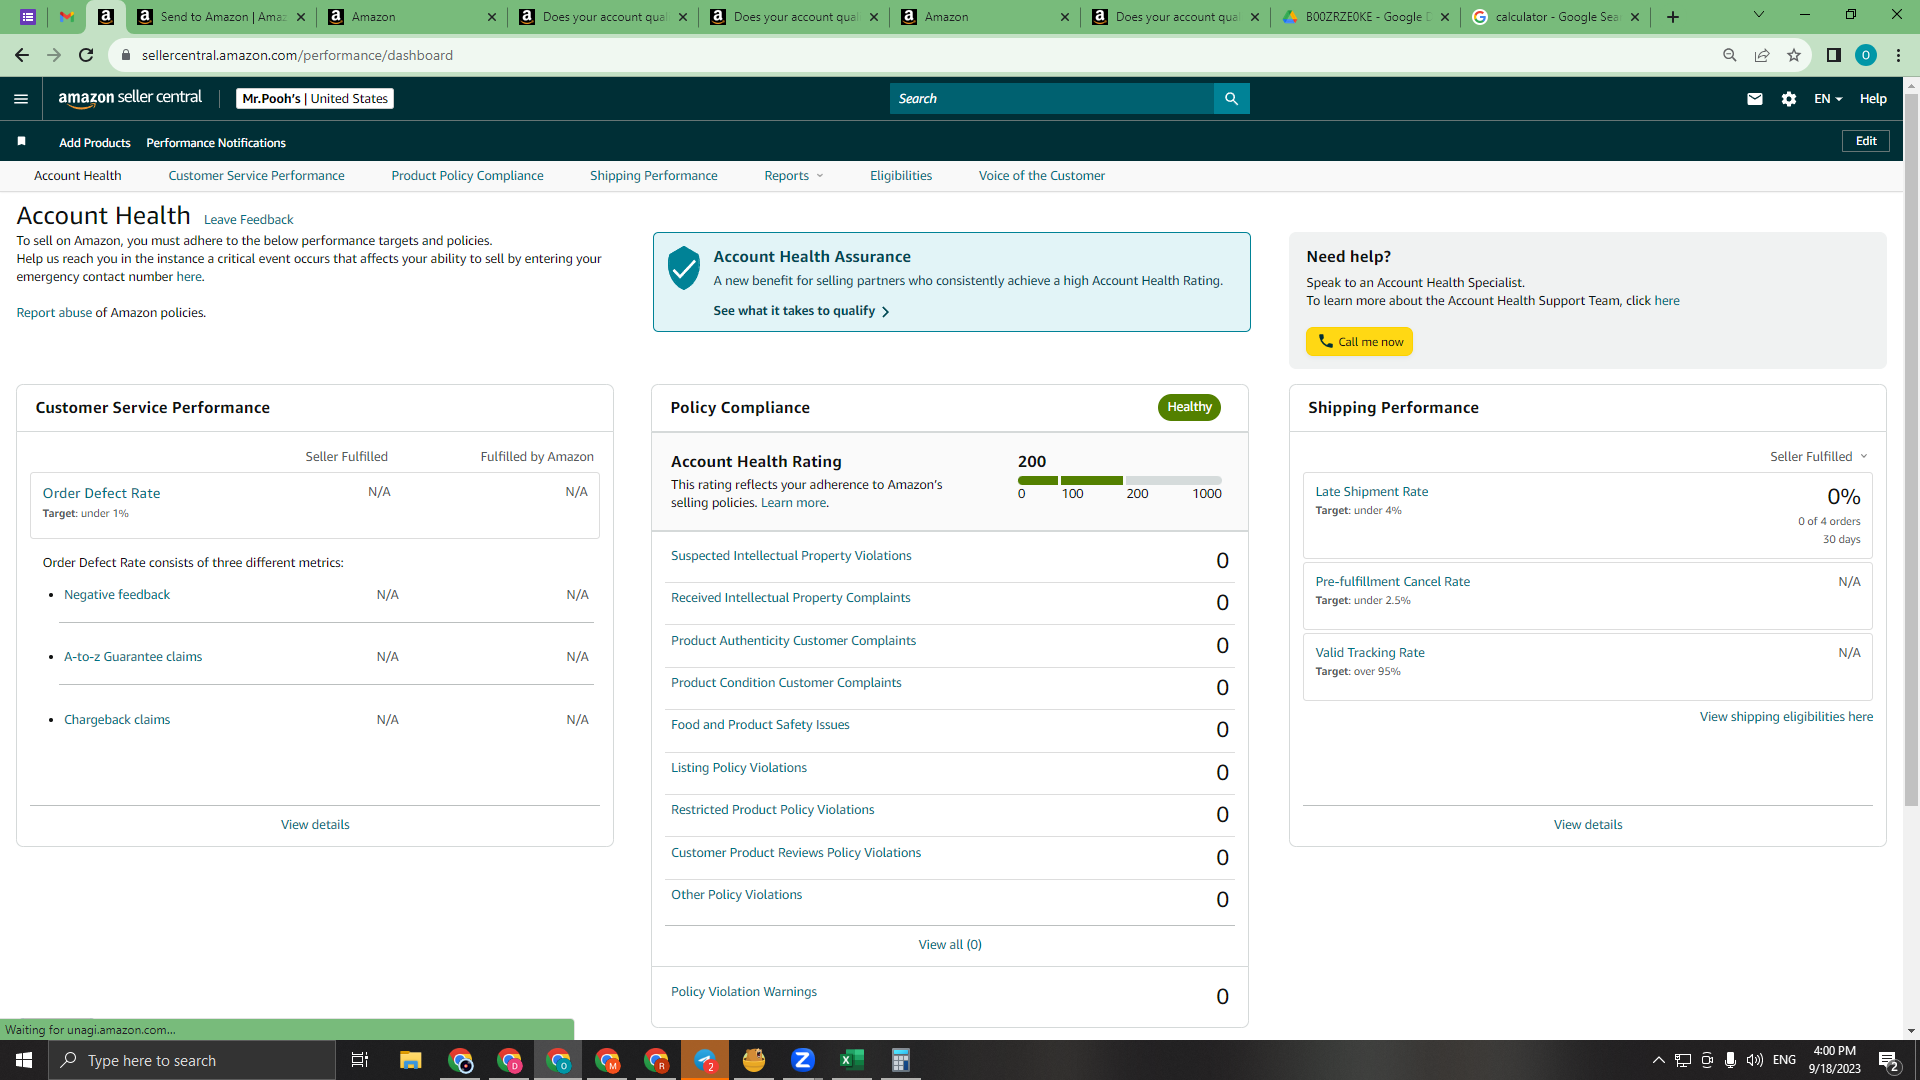Go back to the previous page
The height and width of the screenshot is (1080, 1920).
(21, 55)
